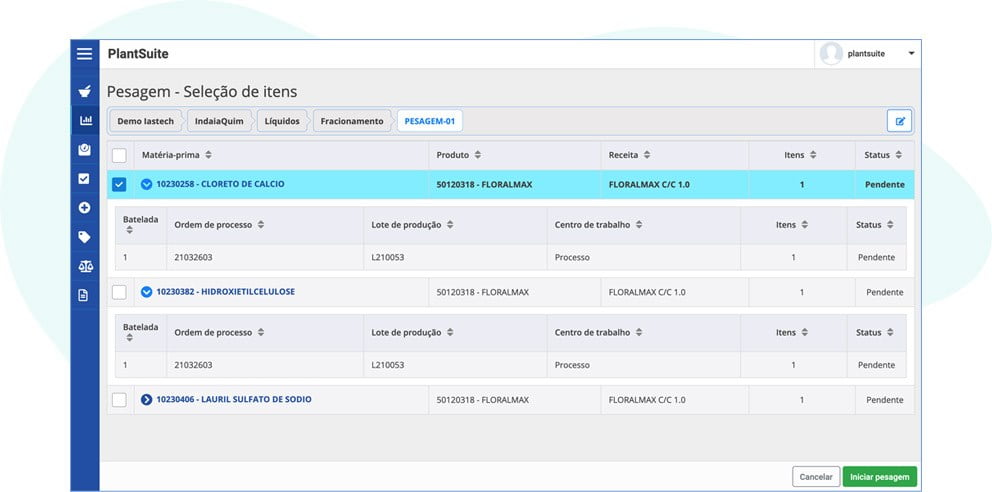Select the Líquidos breadcrumb

pyautogui.click(x=282, y=121)
